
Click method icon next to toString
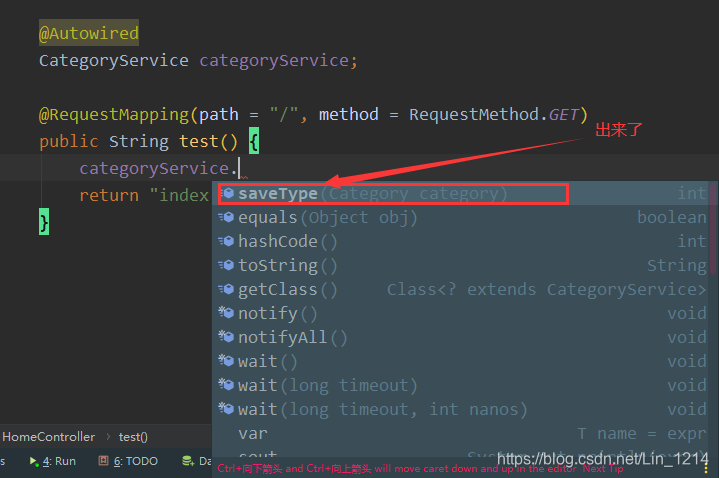point(227,265)
